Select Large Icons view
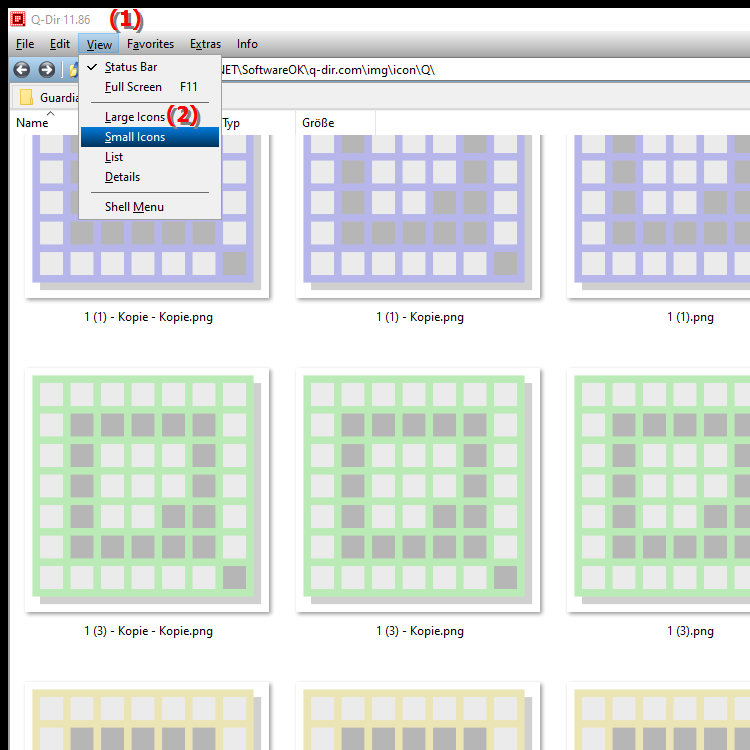Screen dimensions: 750x750 pyautogui.click(x=150, y=117)
